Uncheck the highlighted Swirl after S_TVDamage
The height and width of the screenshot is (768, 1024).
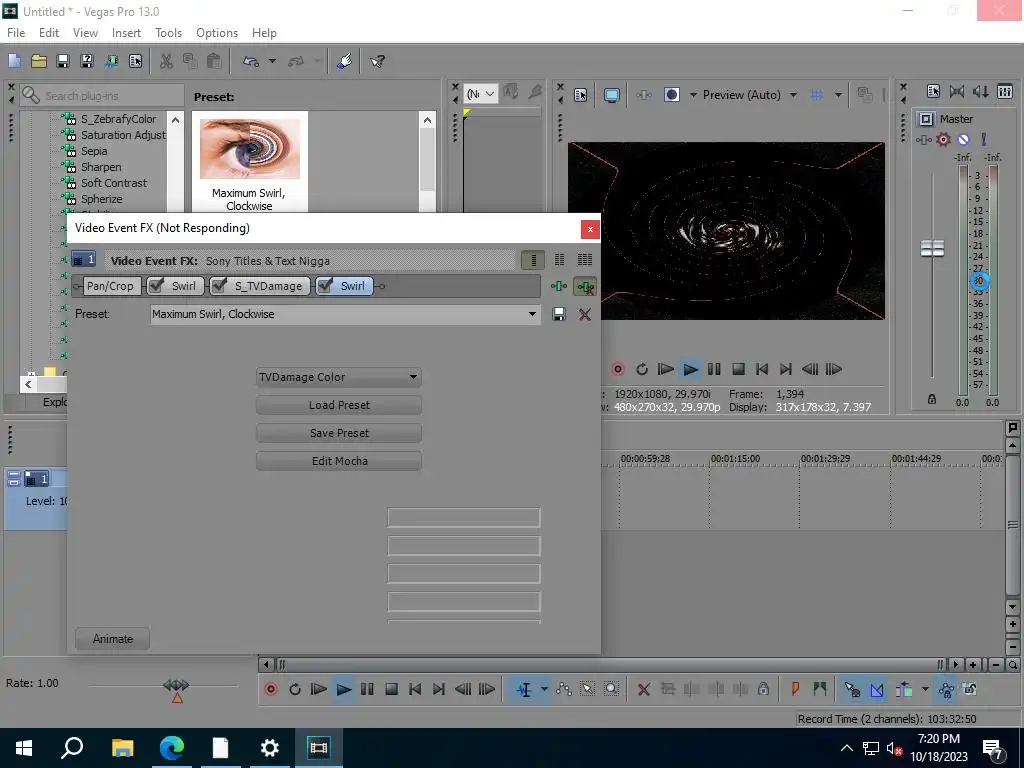point(325,286)
